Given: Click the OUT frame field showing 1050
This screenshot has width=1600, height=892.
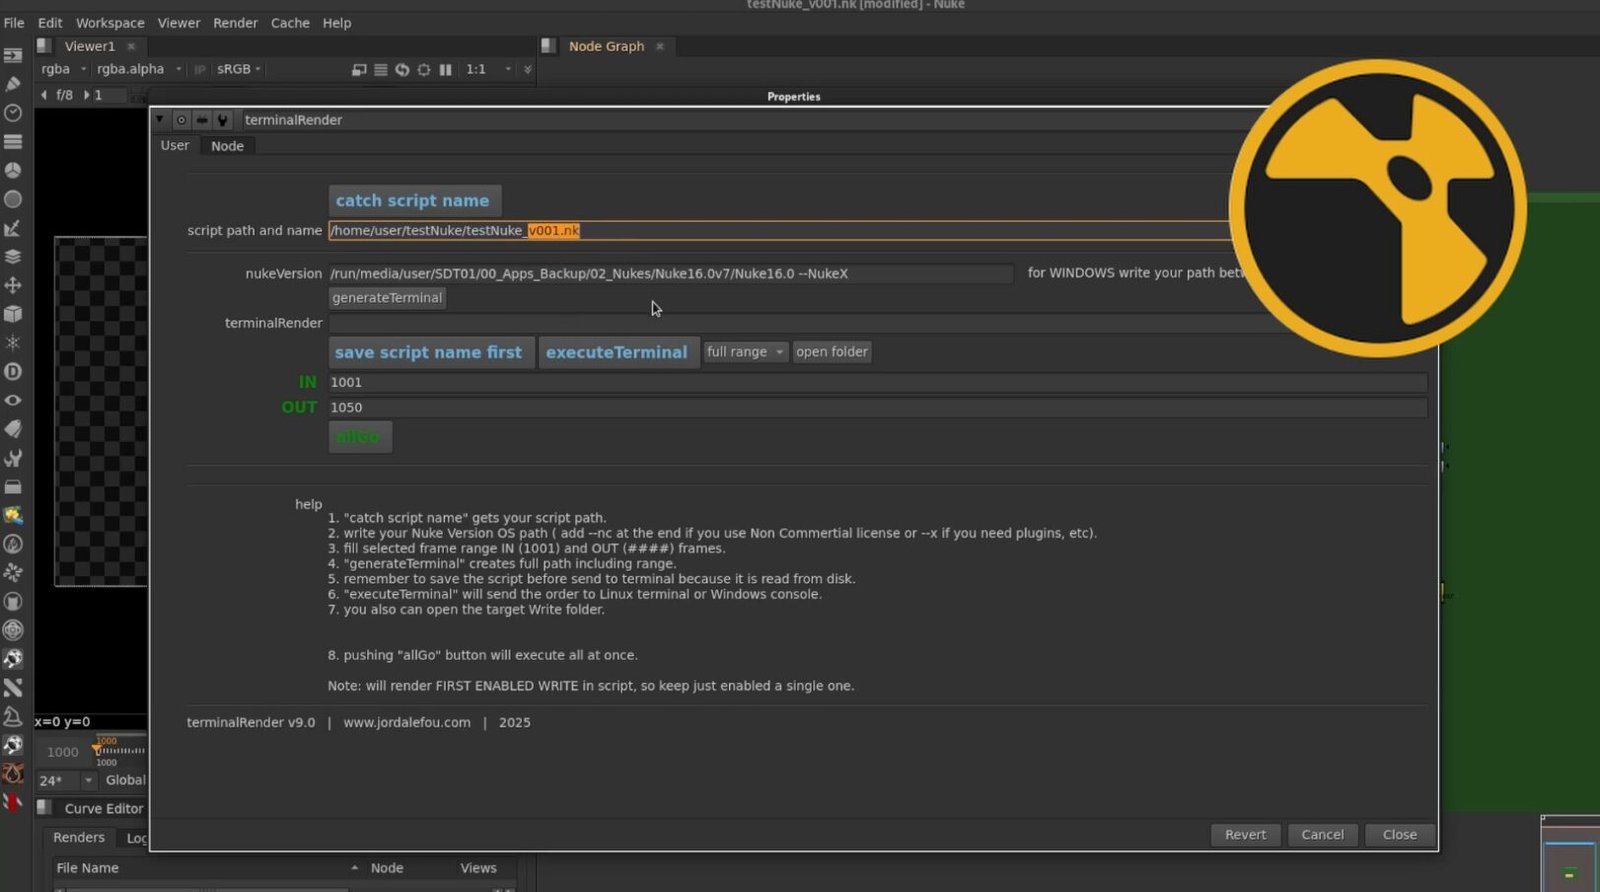Looking at the screenshot, I should pos(876,408).
